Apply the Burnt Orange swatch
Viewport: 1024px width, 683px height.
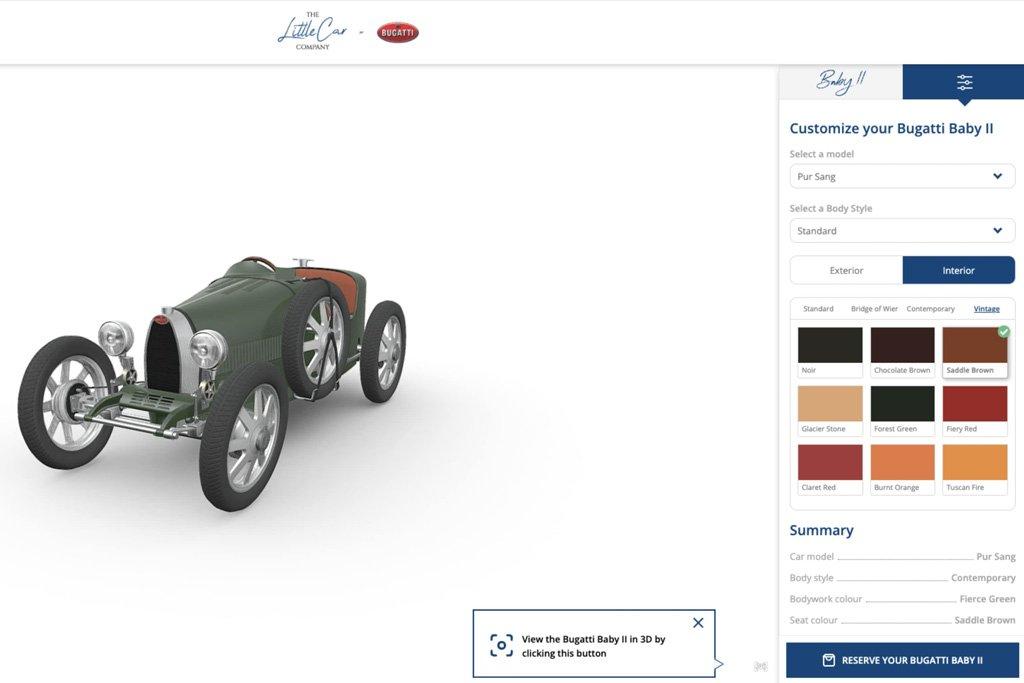pyautogui.click(x=902, y=469)
